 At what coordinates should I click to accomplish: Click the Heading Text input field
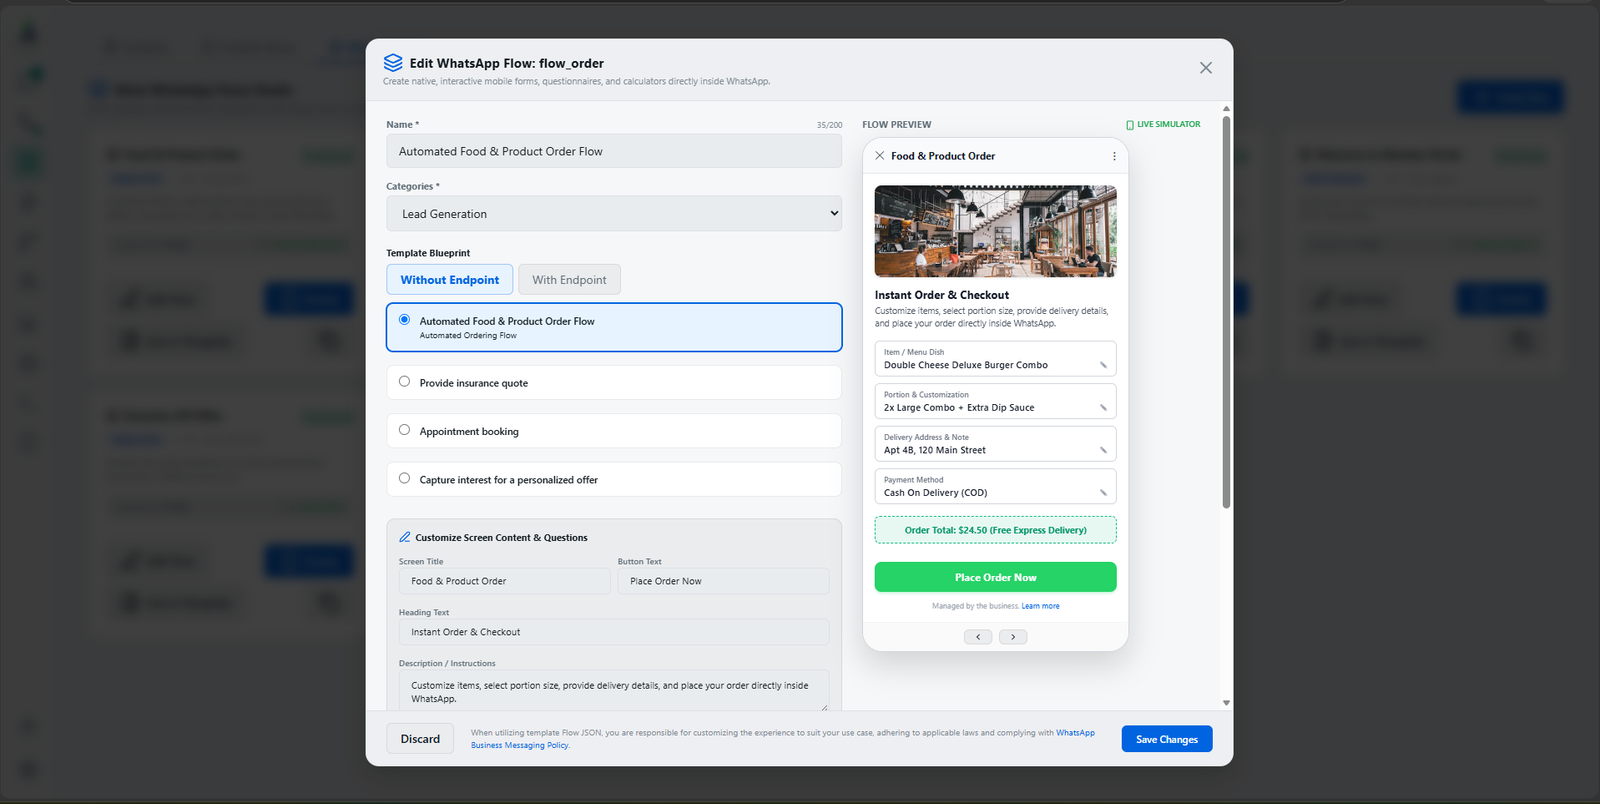click(x=614, y=632)
